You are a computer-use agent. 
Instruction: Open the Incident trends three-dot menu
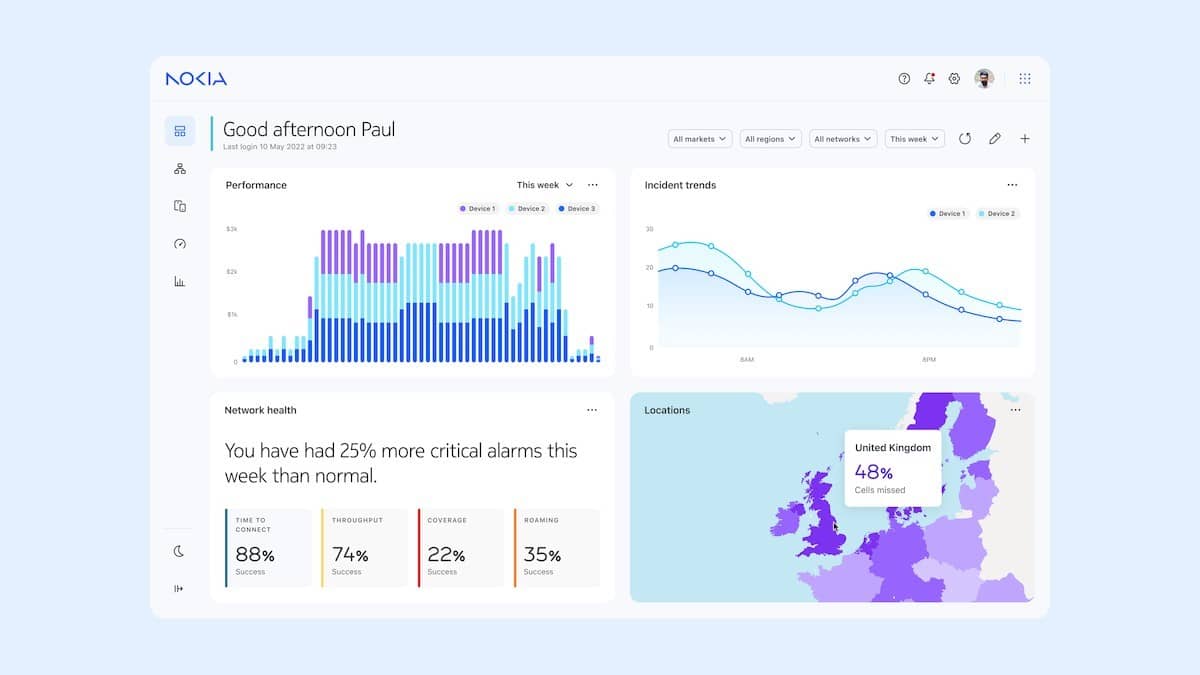(x=1012, y=185)
